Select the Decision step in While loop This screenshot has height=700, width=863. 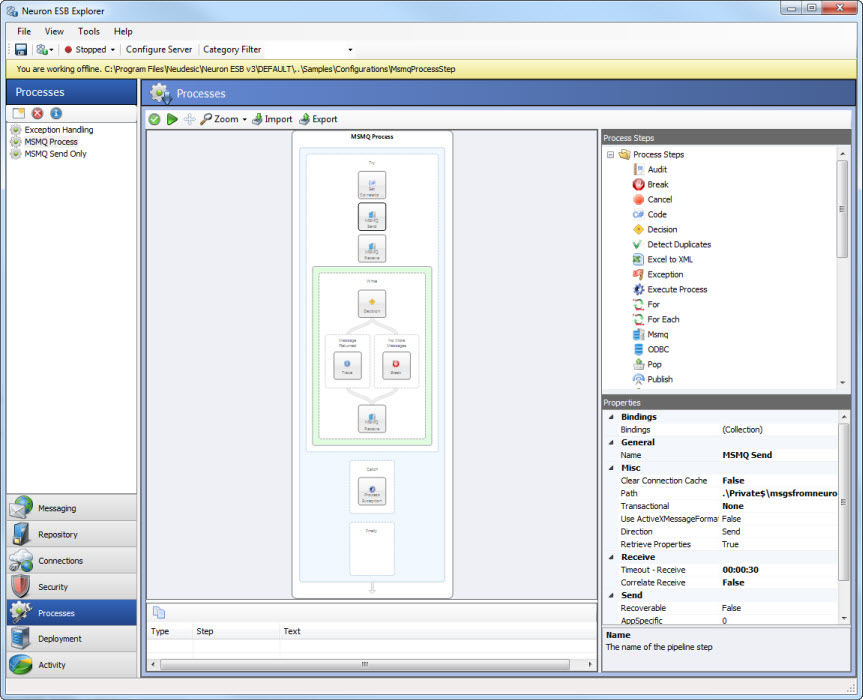coord(372,304)
